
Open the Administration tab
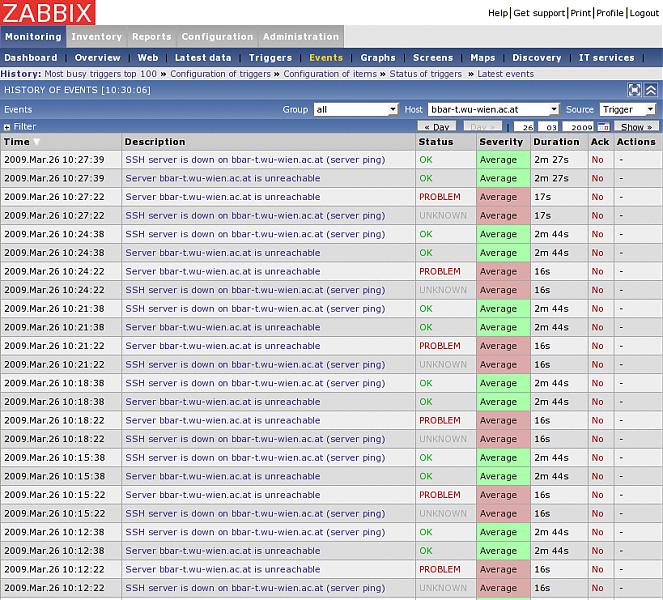(300, 37)
